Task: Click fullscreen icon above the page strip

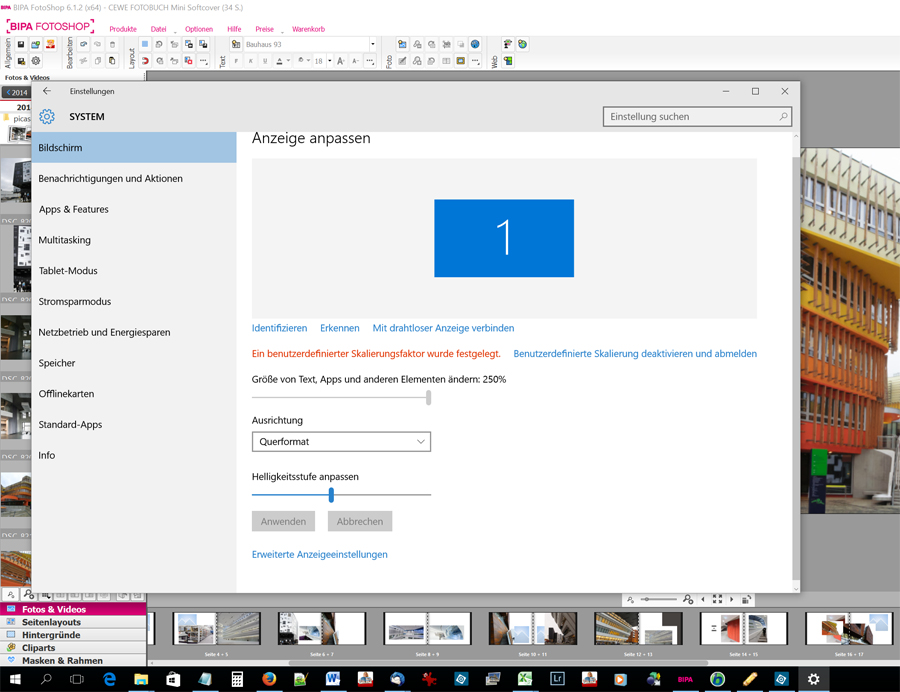Action: click(x=717, y=599)
